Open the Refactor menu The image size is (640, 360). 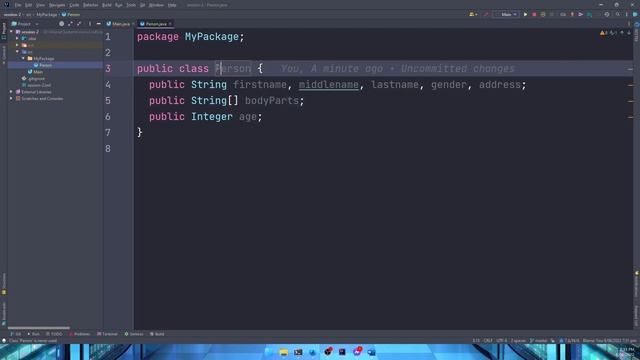(91, 5)
